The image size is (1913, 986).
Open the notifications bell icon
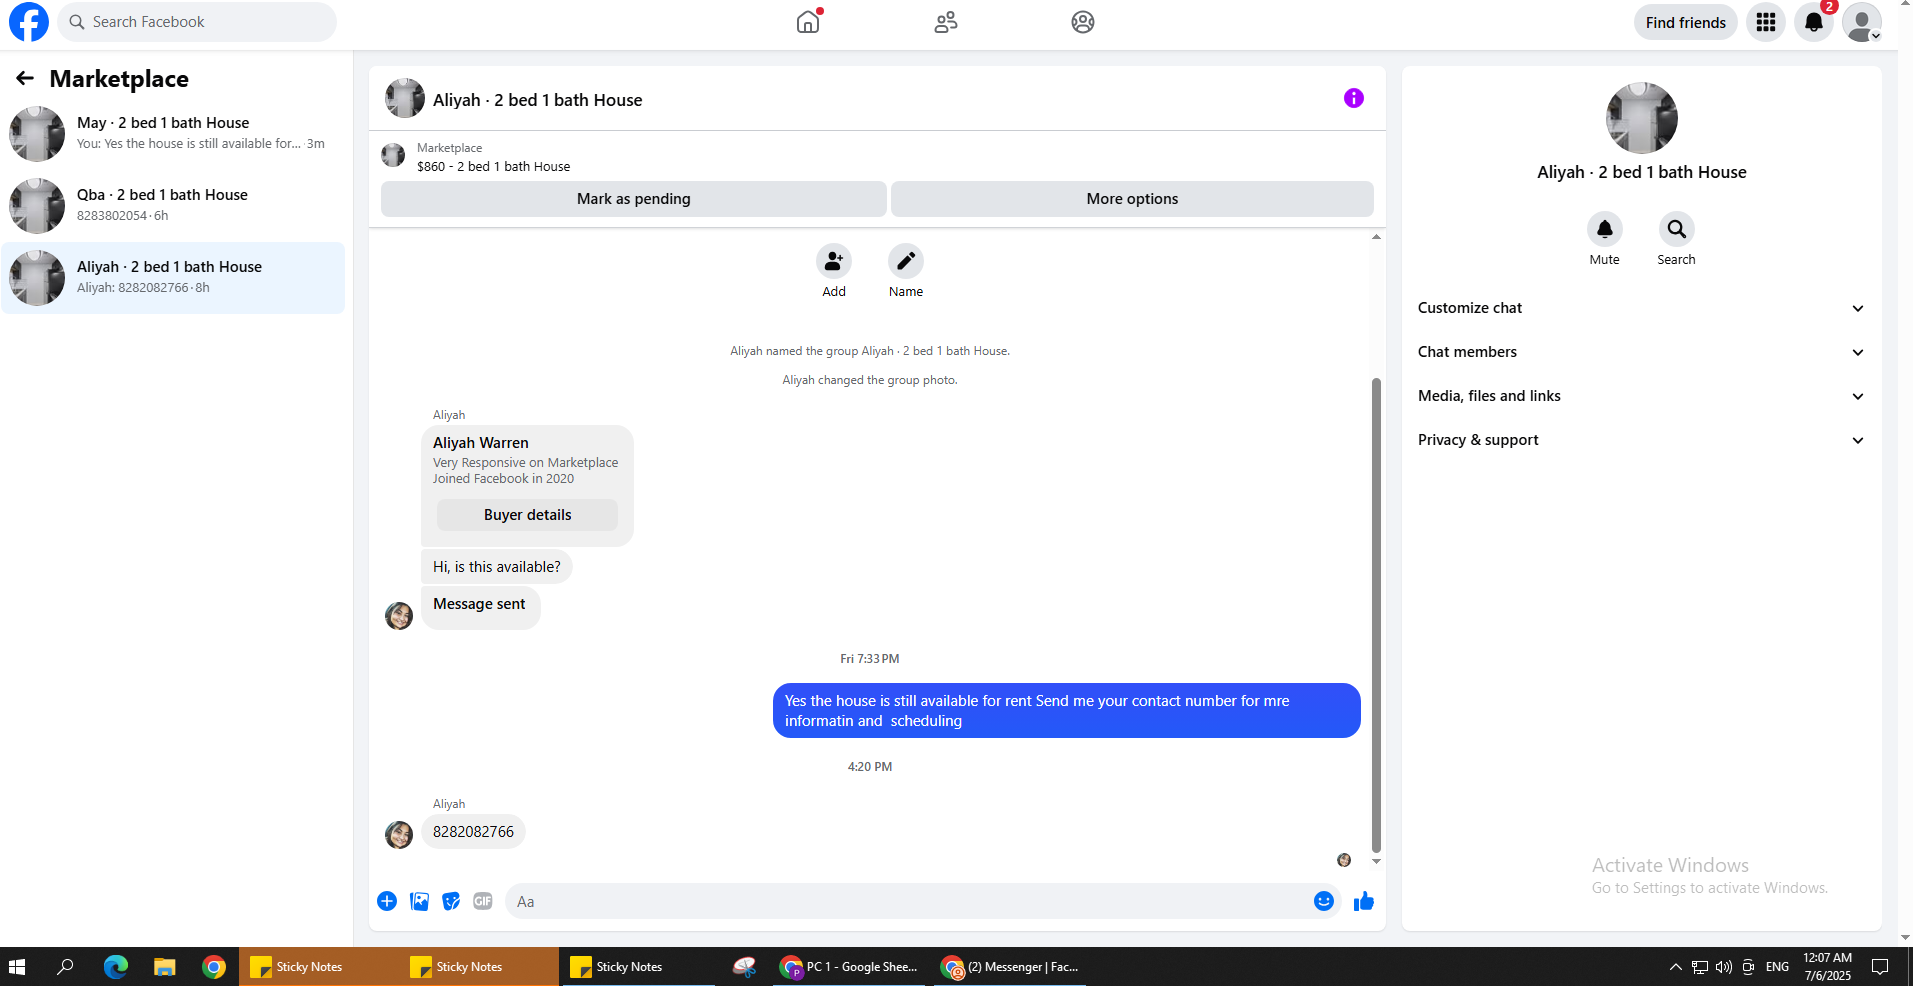[x=1814, y=22]
